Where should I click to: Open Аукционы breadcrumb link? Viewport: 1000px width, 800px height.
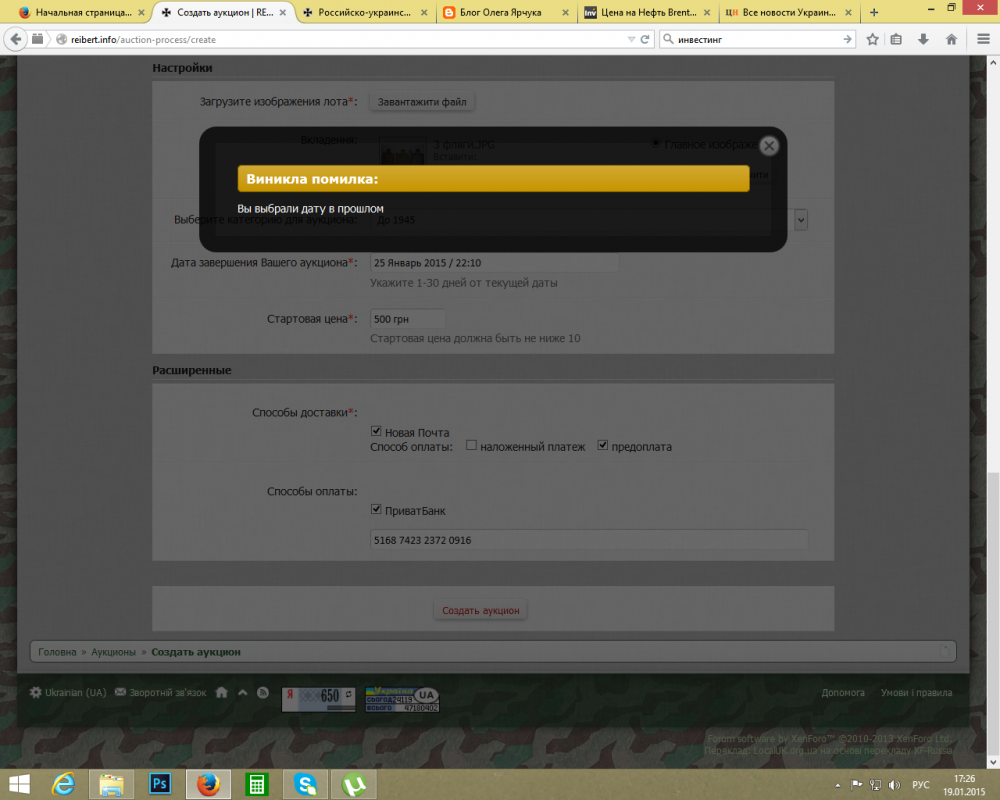pyautogui.click(x=114, y=652)
